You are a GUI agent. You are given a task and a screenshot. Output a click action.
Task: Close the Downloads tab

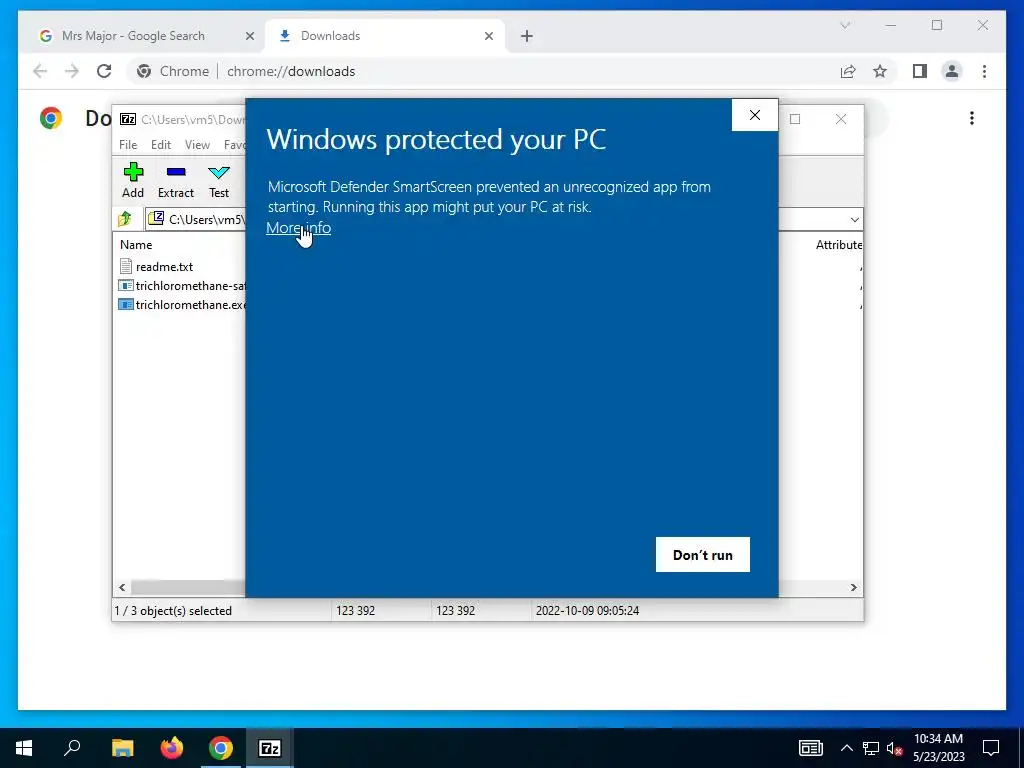[x=488, y=37]
